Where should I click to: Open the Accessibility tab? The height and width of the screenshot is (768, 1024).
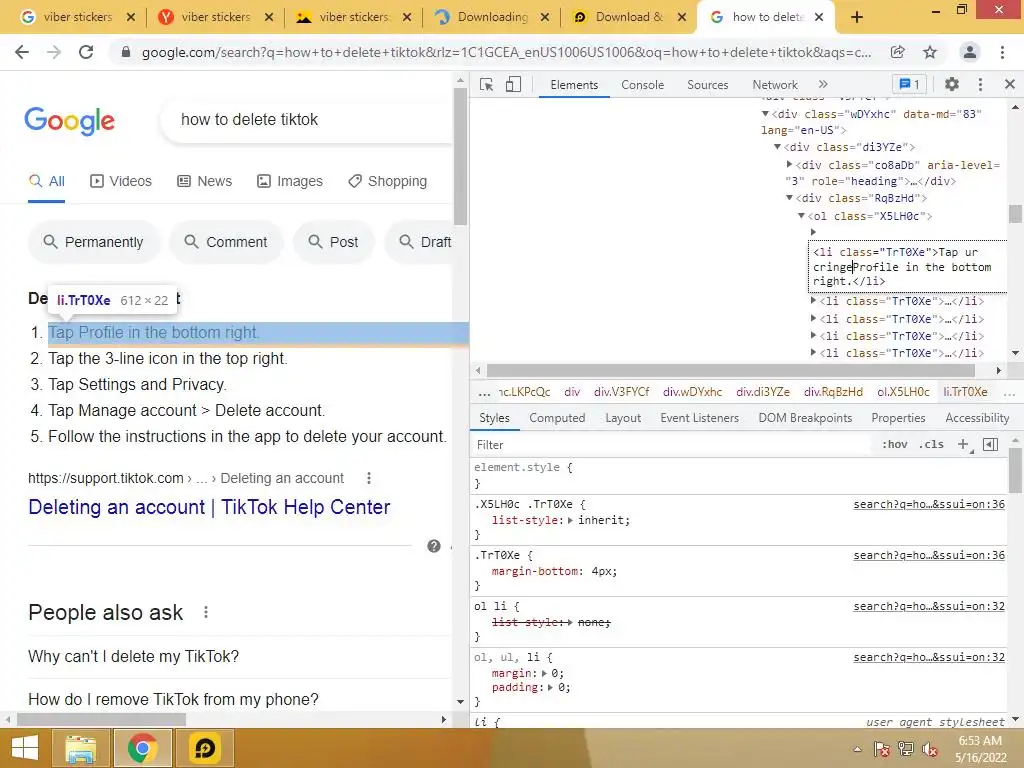click(x=977, y=418)
